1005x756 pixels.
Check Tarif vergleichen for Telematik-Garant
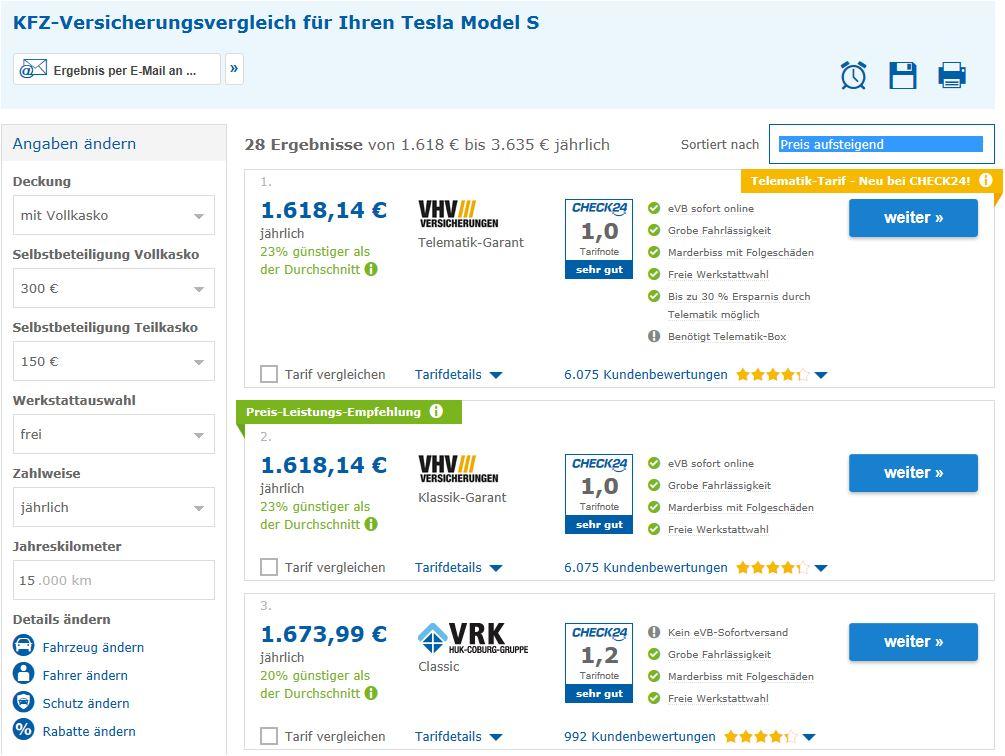tap(269, 374)
